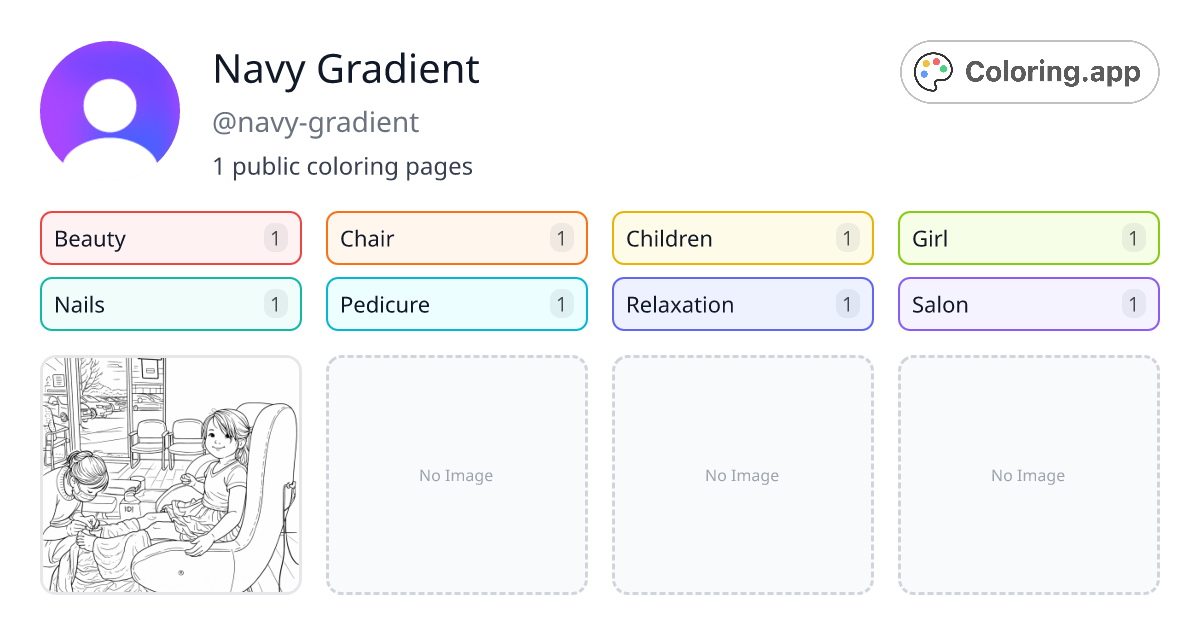Click the Coloring.app logo badge

(1029, 71)
